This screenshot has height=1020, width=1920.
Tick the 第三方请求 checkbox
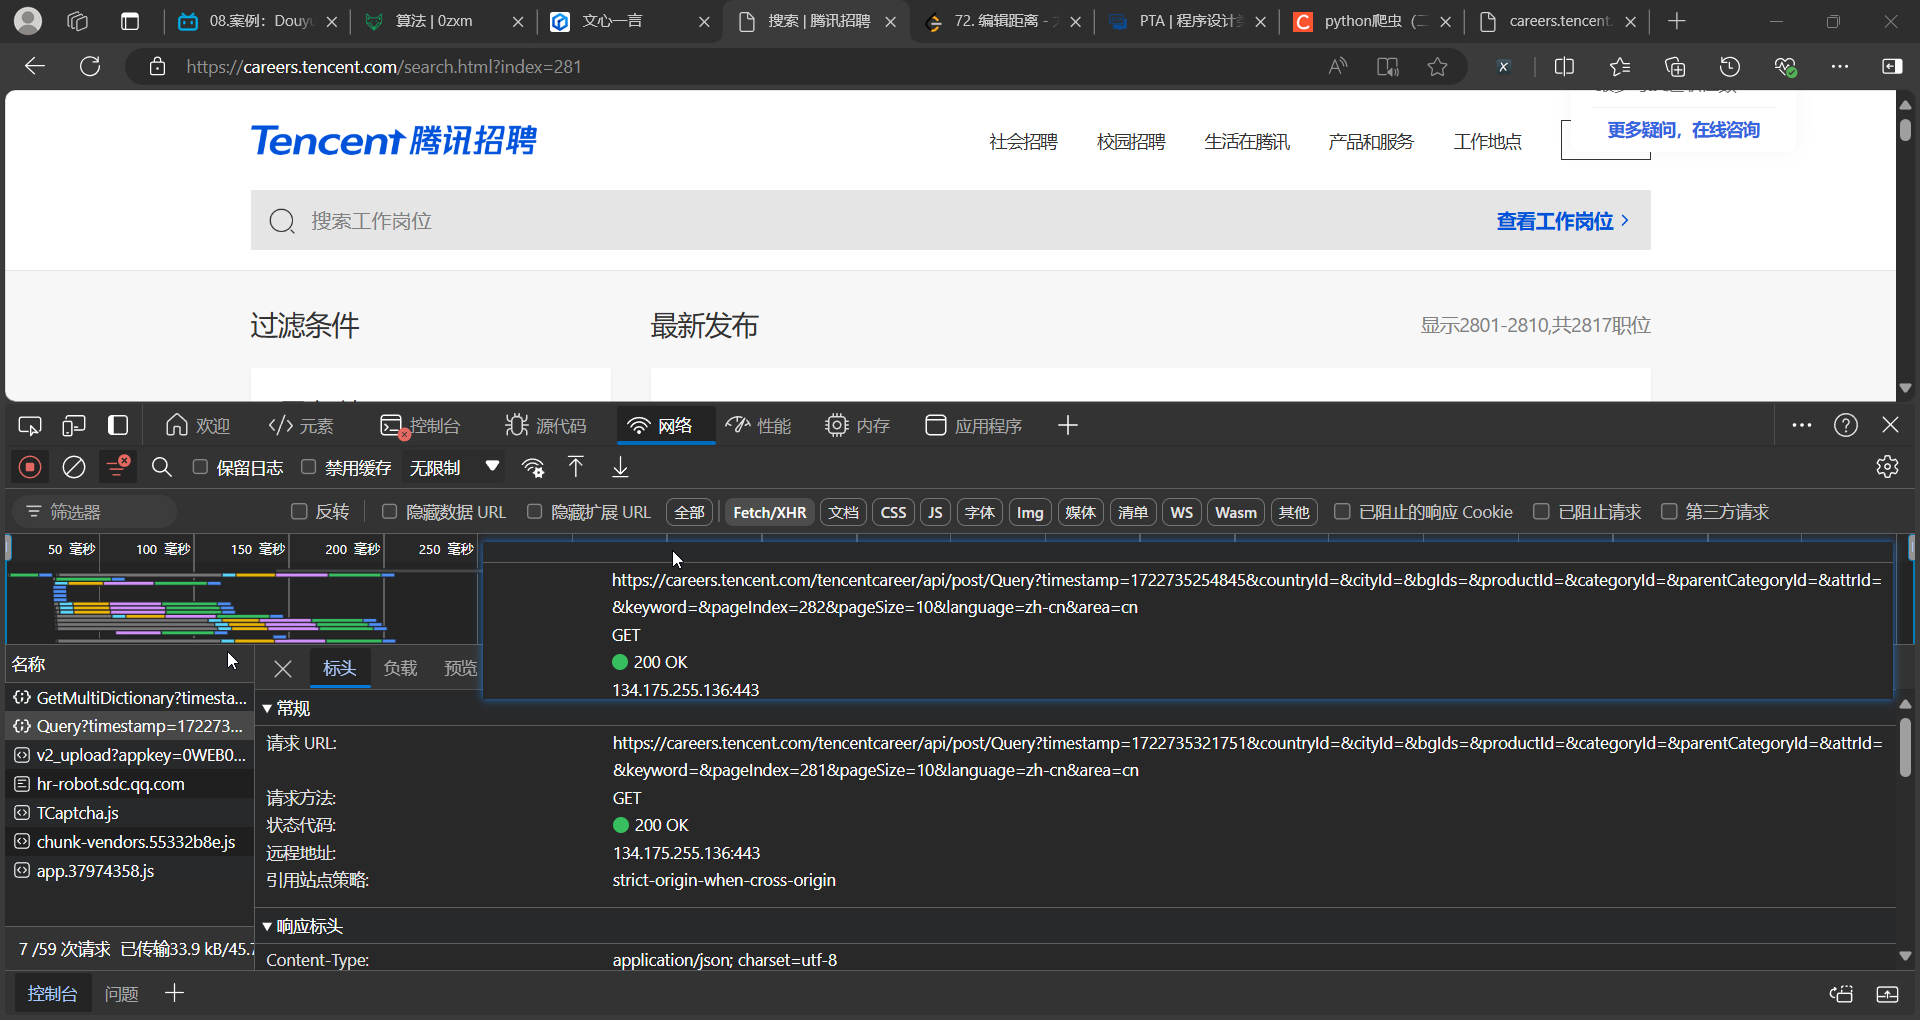click(x=1669, y=512)
